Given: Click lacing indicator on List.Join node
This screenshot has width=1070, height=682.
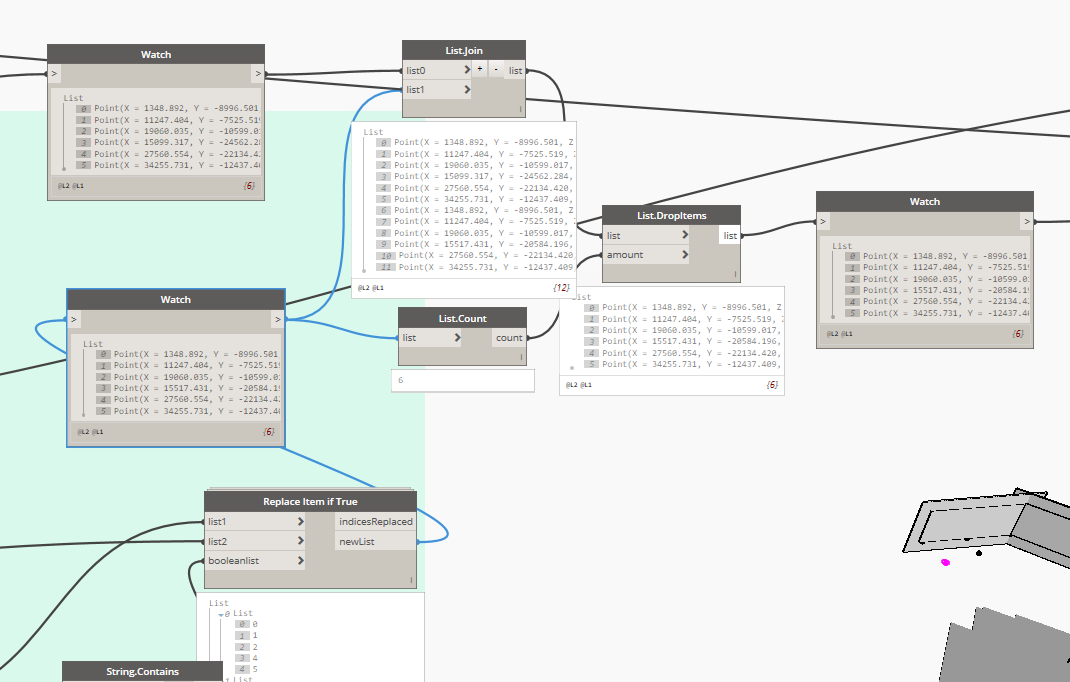Looking at the screenshot, I should (x=520, y=109).
